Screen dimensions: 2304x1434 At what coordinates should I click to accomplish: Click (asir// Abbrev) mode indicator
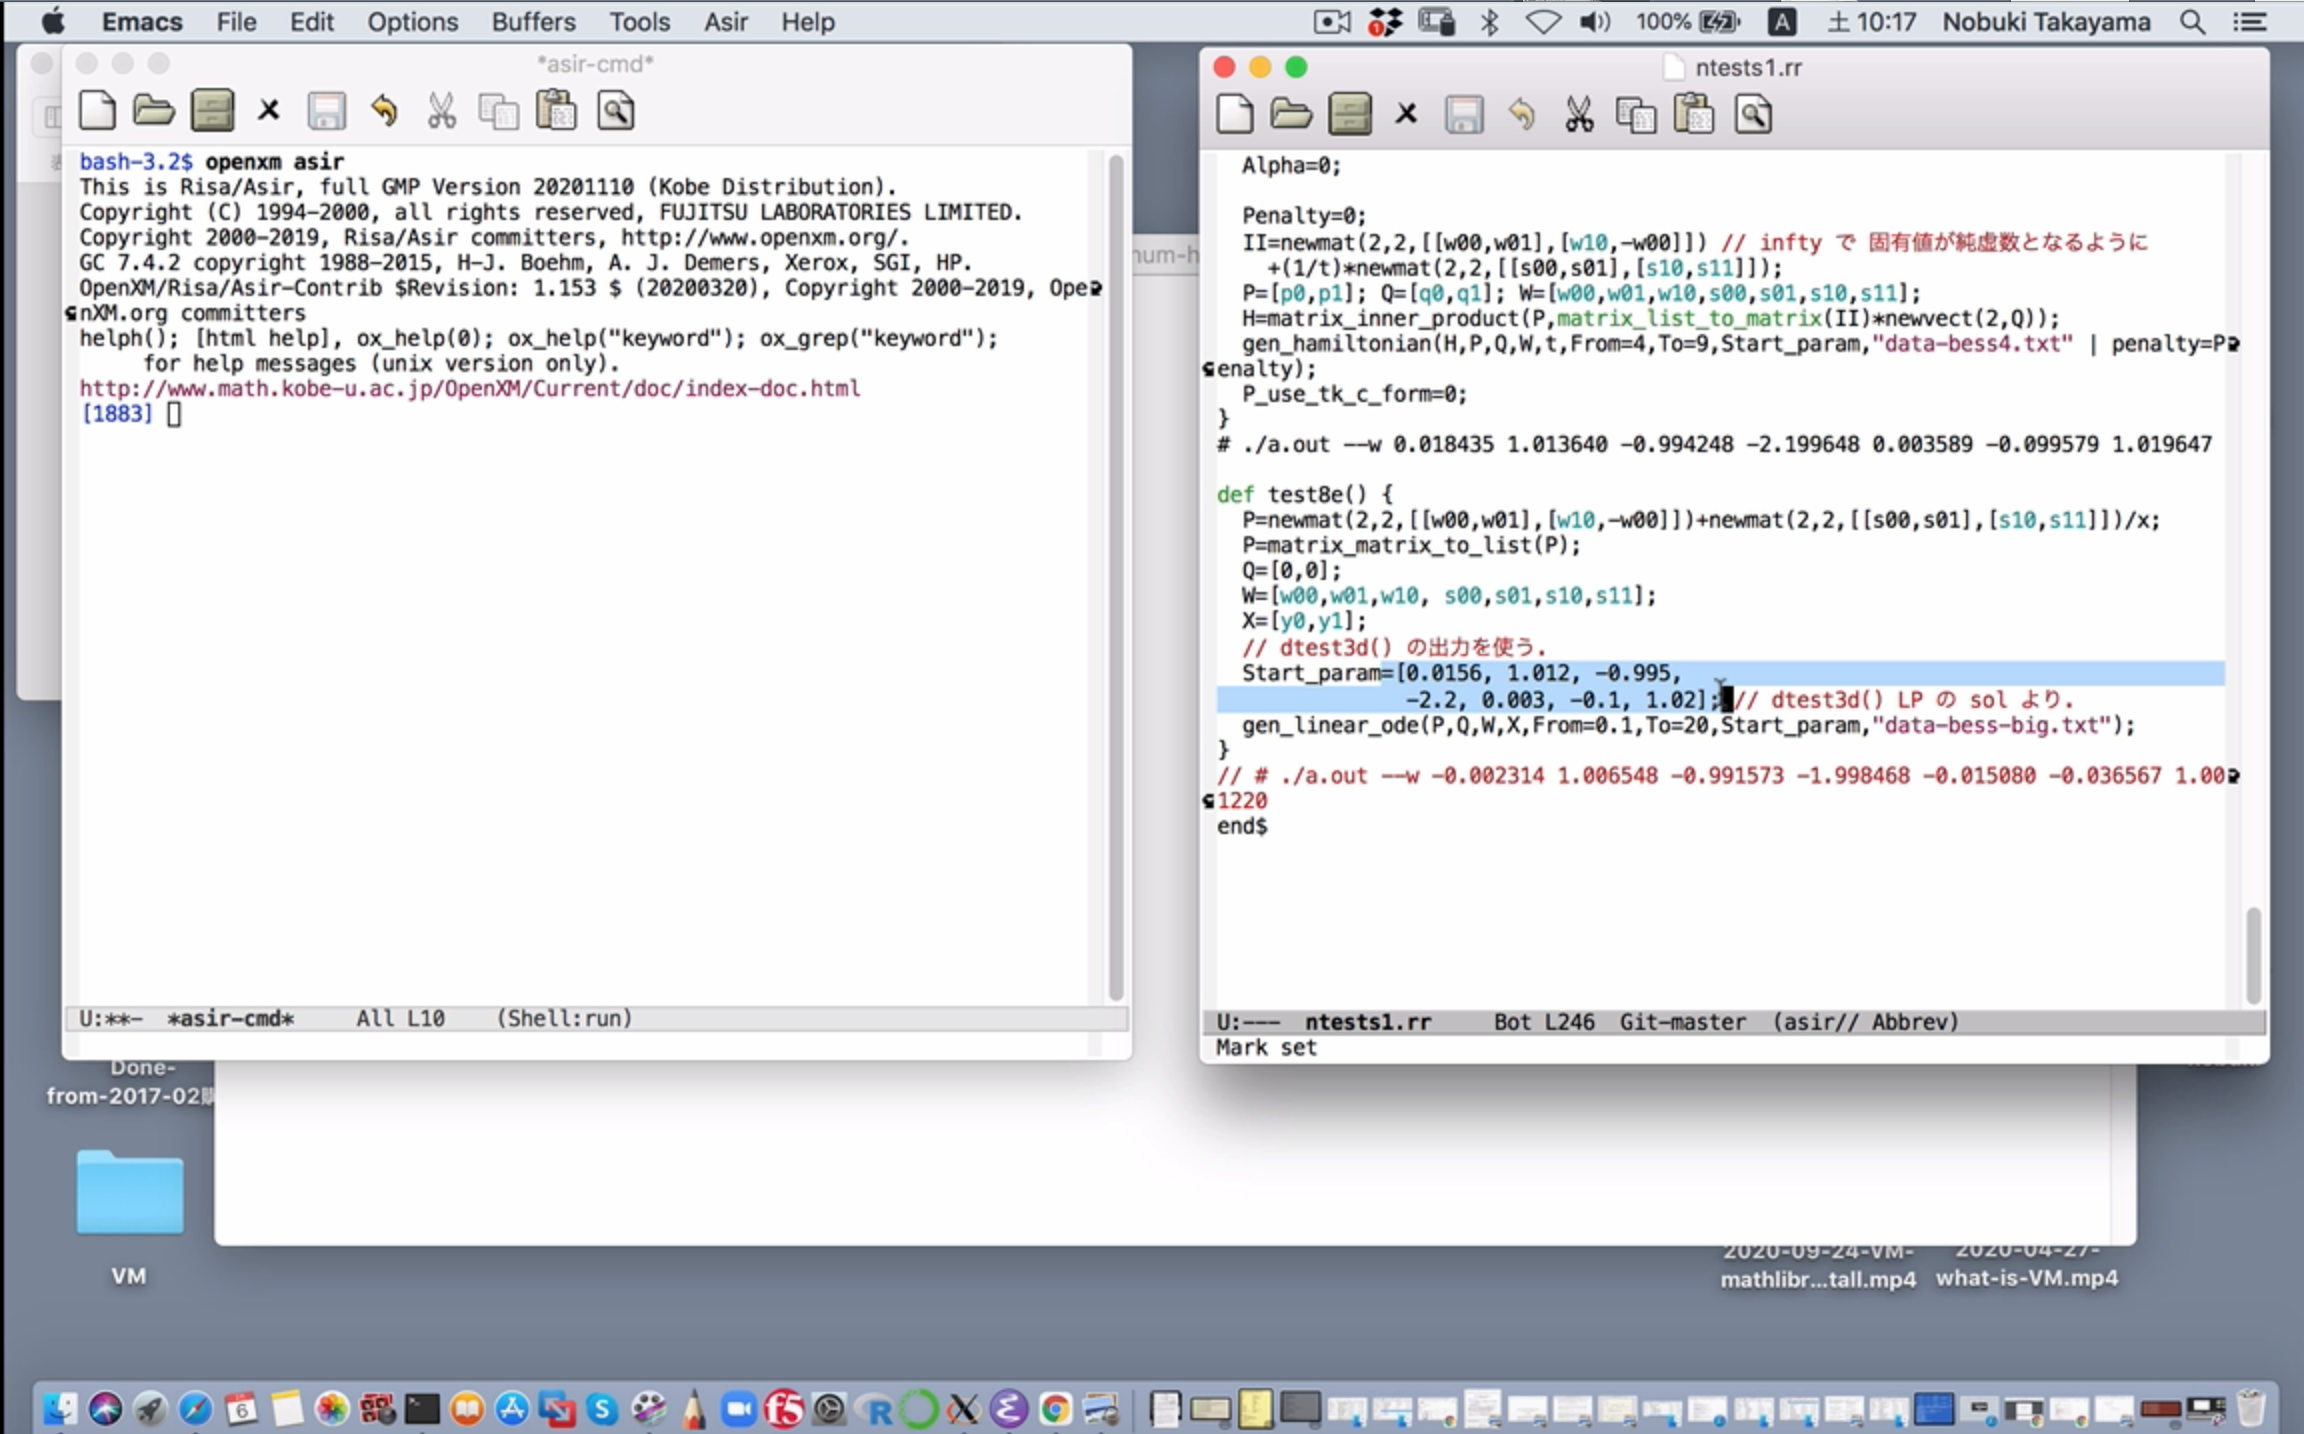1865,1021
